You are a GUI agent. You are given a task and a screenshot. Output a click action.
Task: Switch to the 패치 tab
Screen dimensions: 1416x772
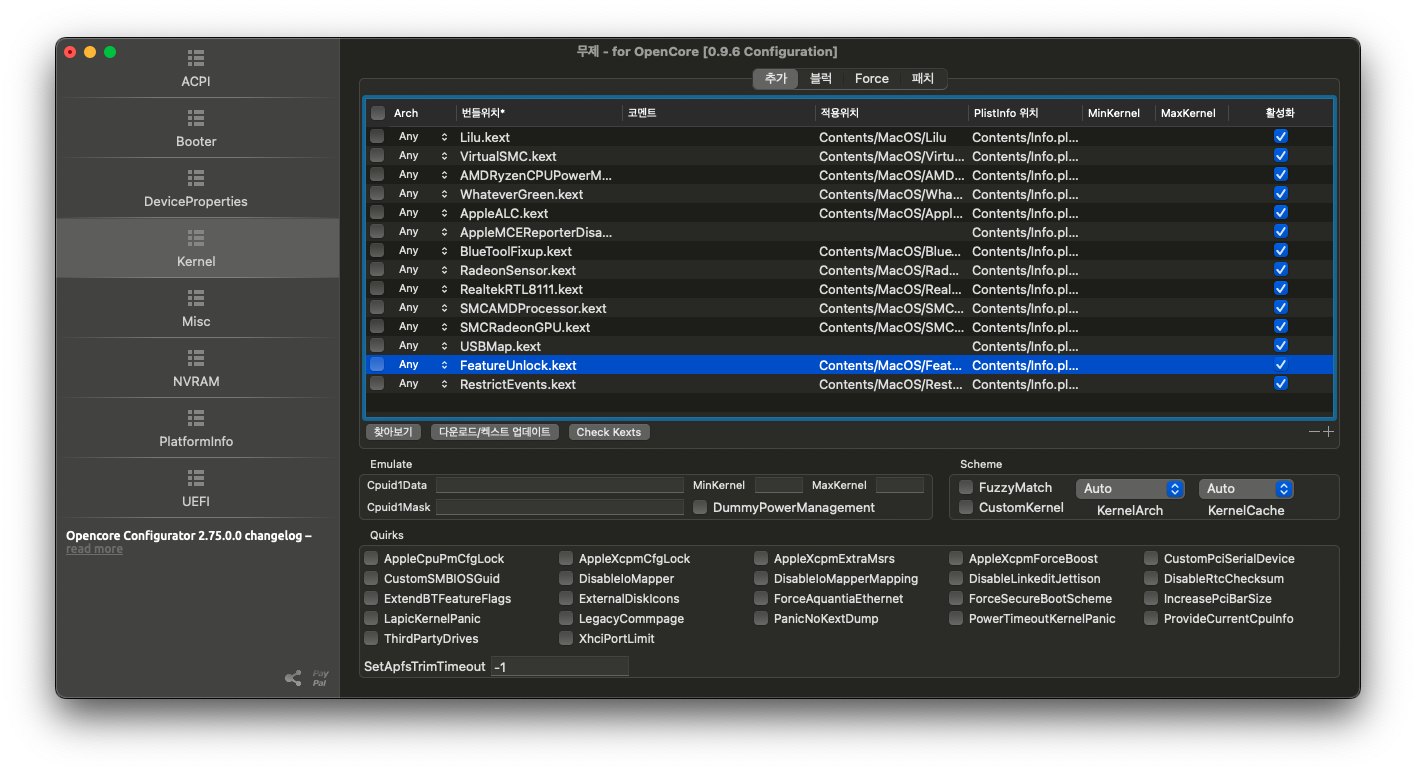pos(922,78)
